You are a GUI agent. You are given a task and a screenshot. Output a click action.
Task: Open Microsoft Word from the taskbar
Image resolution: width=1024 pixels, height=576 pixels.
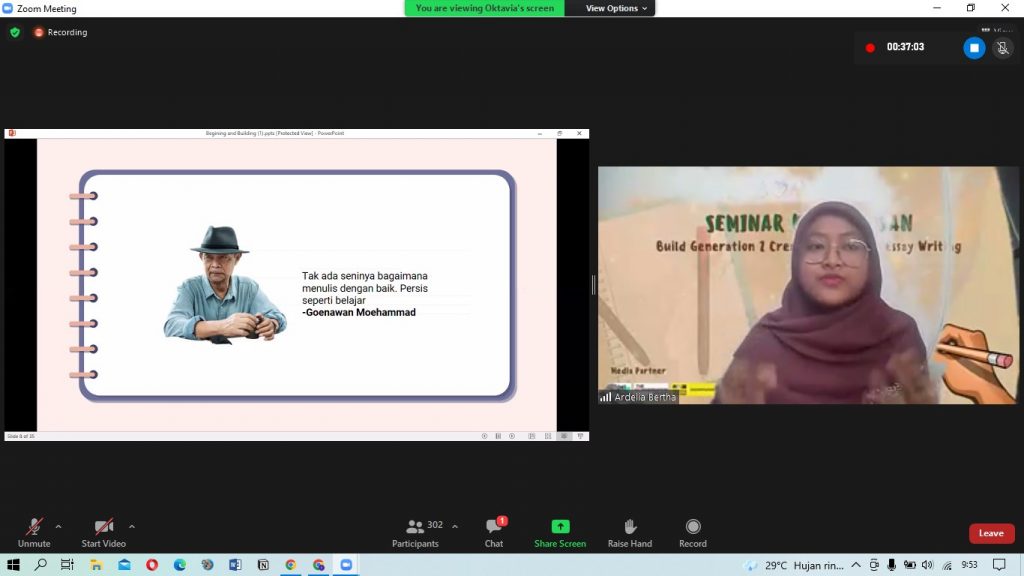click(235, 565)
